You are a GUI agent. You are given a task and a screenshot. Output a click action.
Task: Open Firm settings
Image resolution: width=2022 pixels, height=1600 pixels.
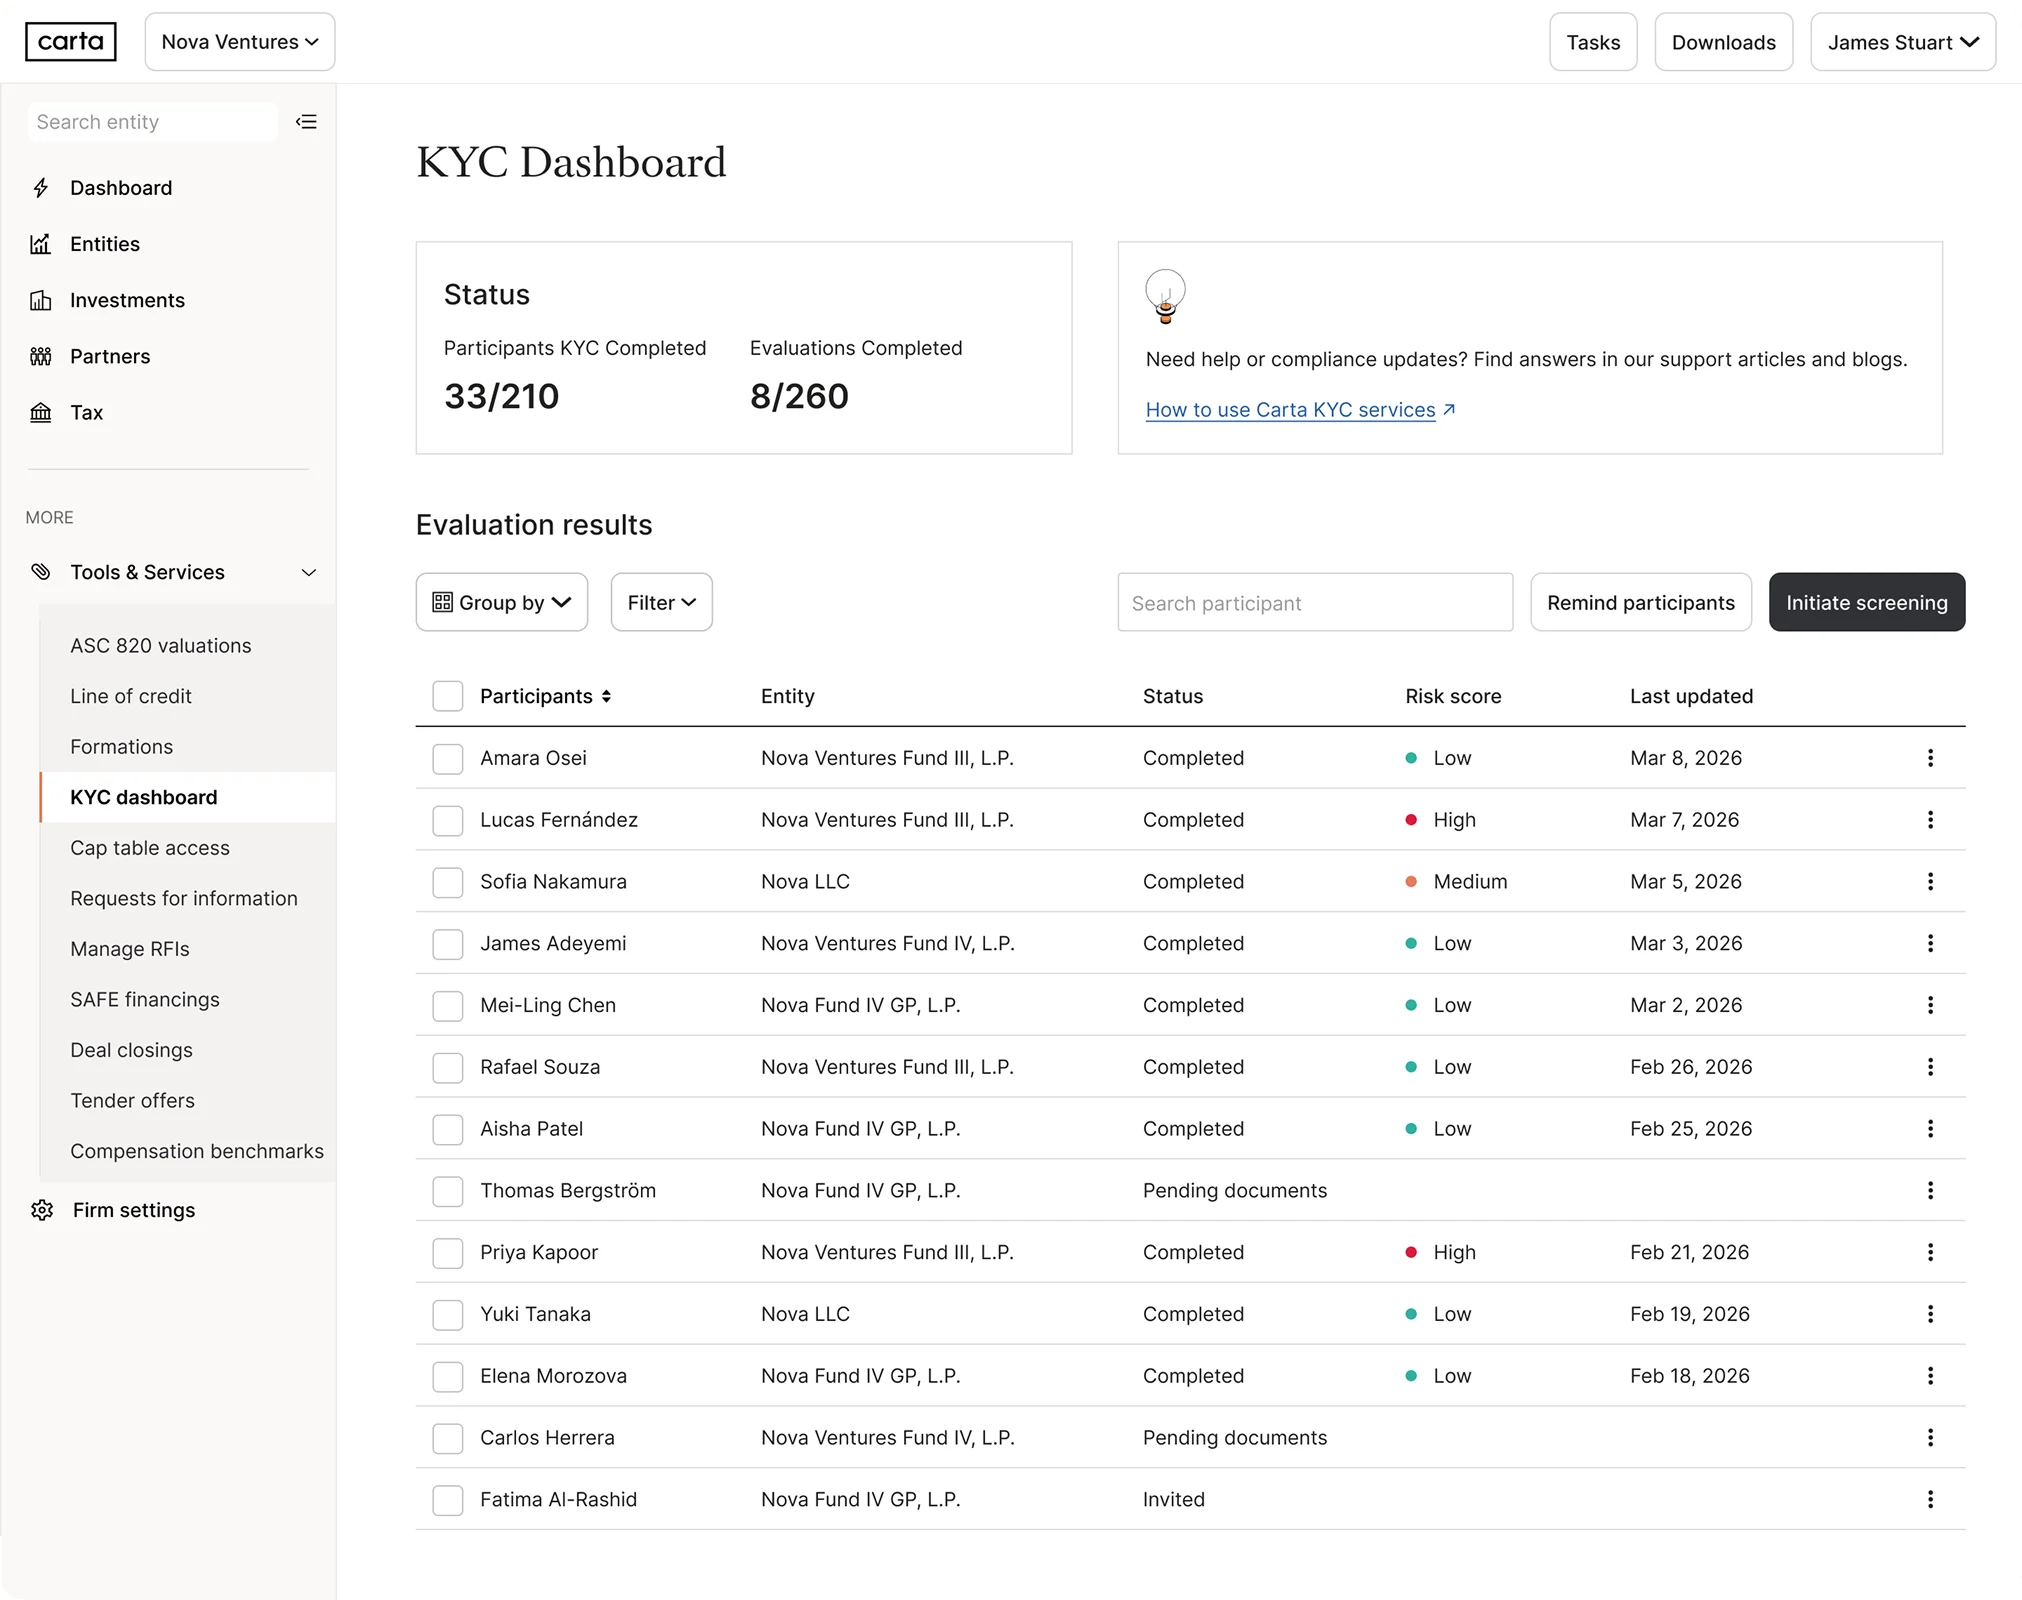click(134, 1210)
